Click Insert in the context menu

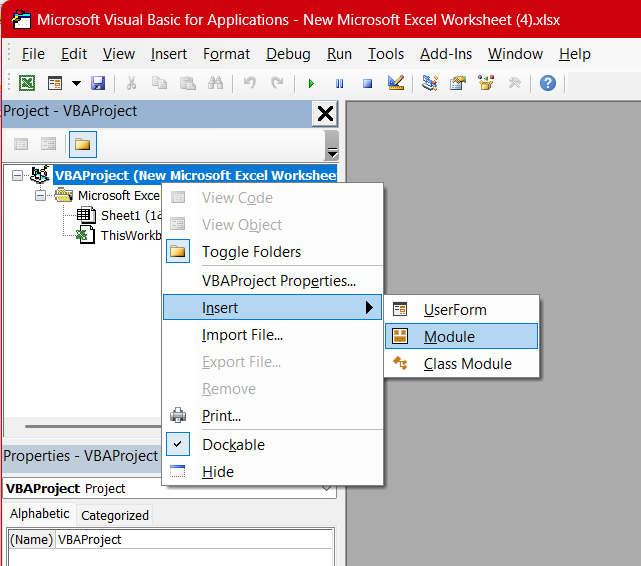[273, 307]
